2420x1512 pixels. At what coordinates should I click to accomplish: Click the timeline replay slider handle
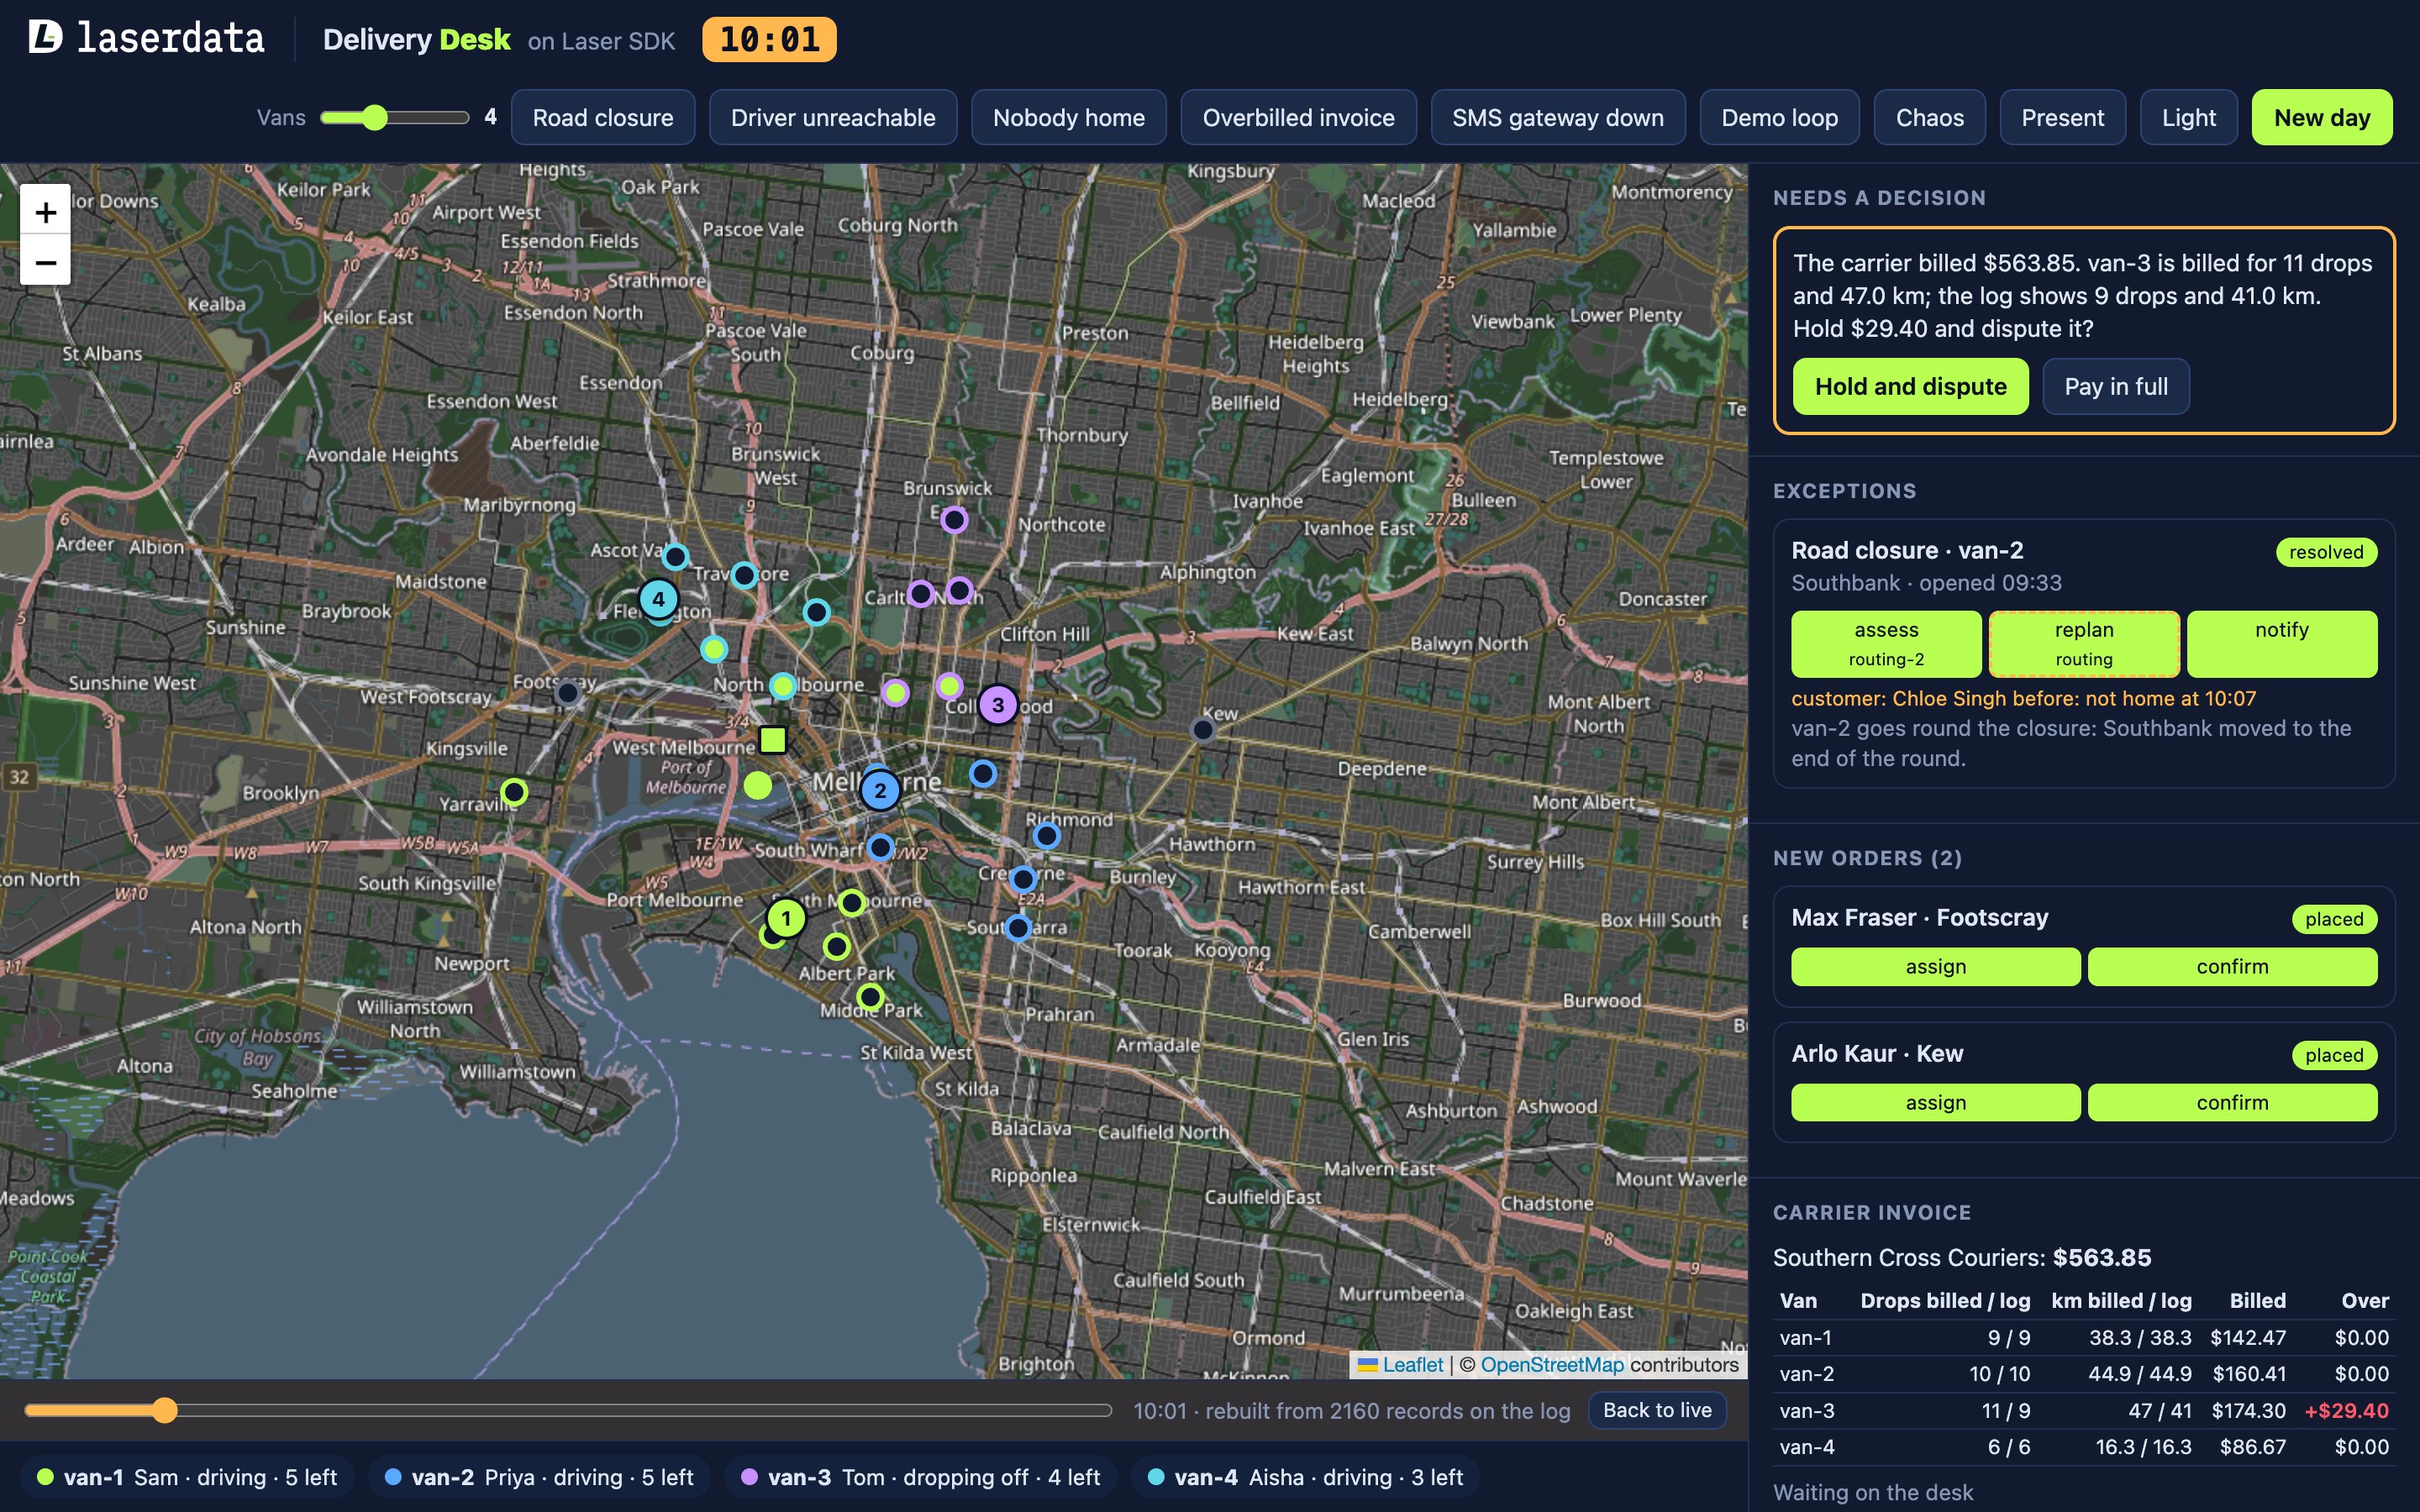point(165,1410)
